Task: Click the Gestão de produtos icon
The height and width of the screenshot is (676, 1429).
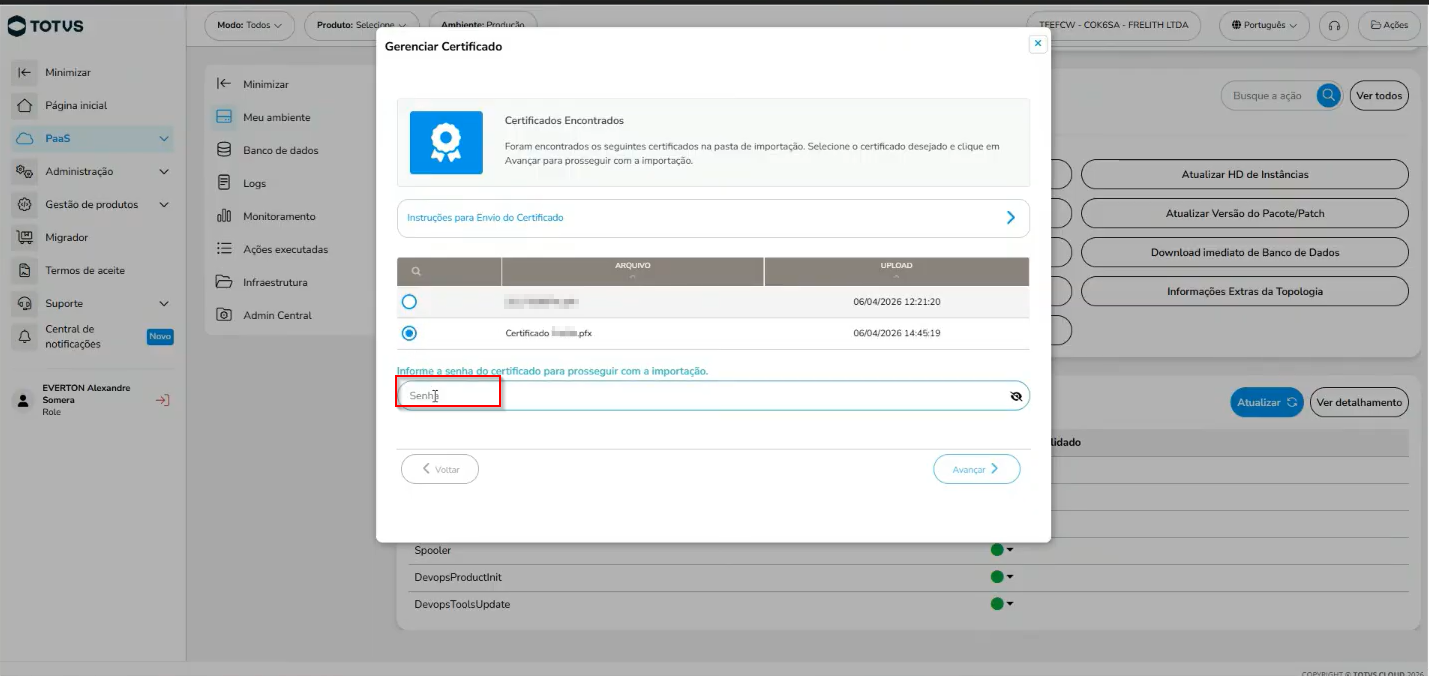Action: (x=25, y=205)
